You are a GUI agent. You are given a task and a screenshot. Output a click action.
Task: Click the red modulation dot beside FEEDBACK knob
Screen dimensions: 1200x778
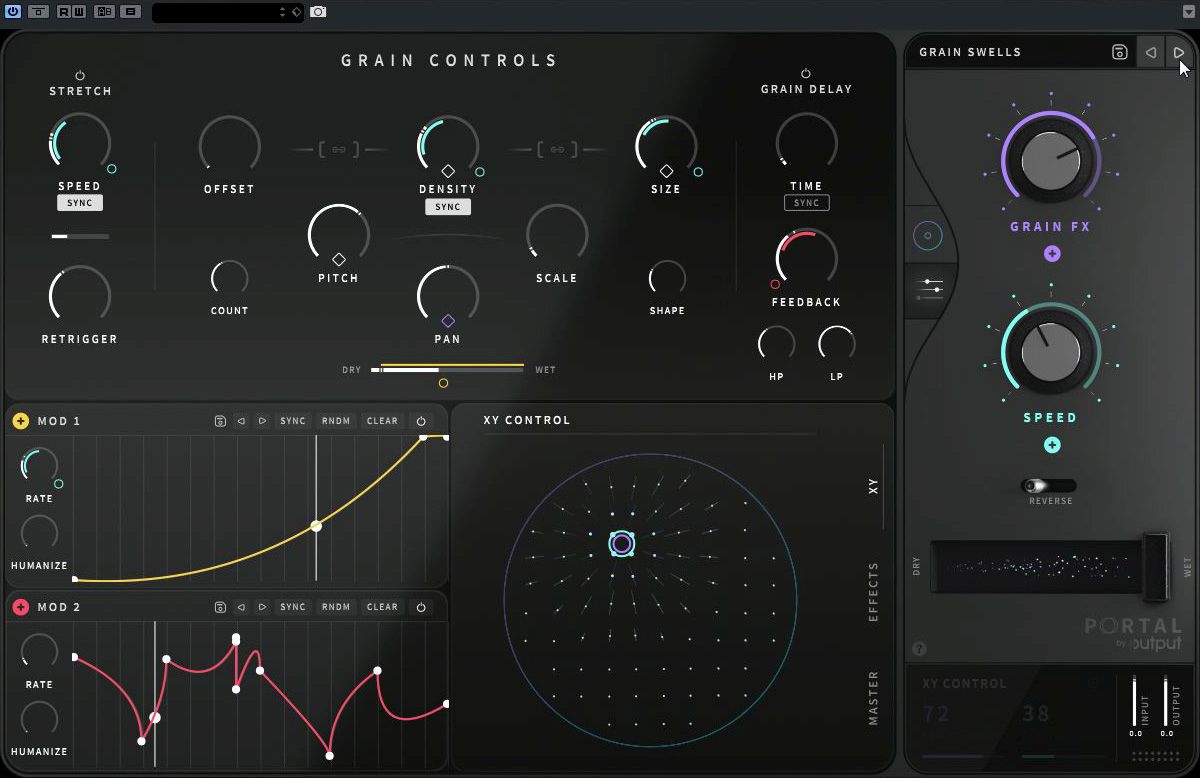(x=775, y=284)
